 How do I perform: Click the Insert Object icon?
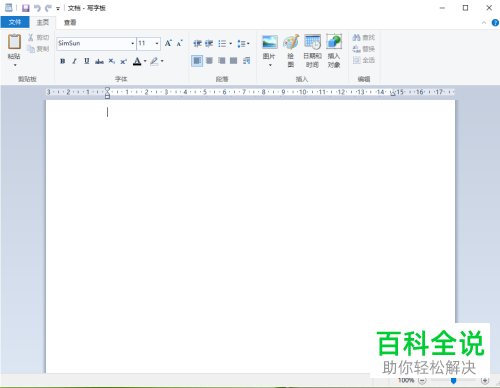[334, 42]
